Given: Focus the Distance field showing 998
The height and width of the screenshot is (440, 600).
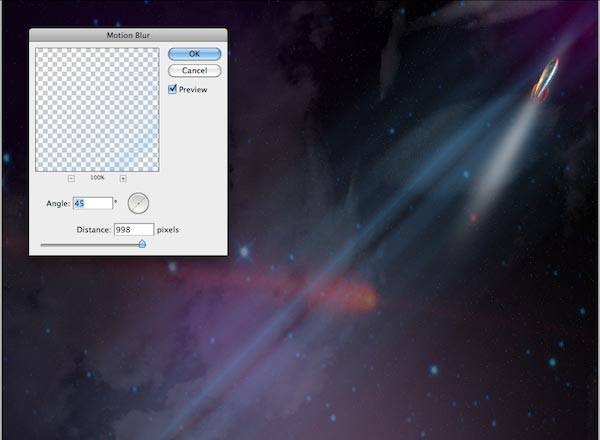Looking at the screenshot, I should [x=133, y=230].
